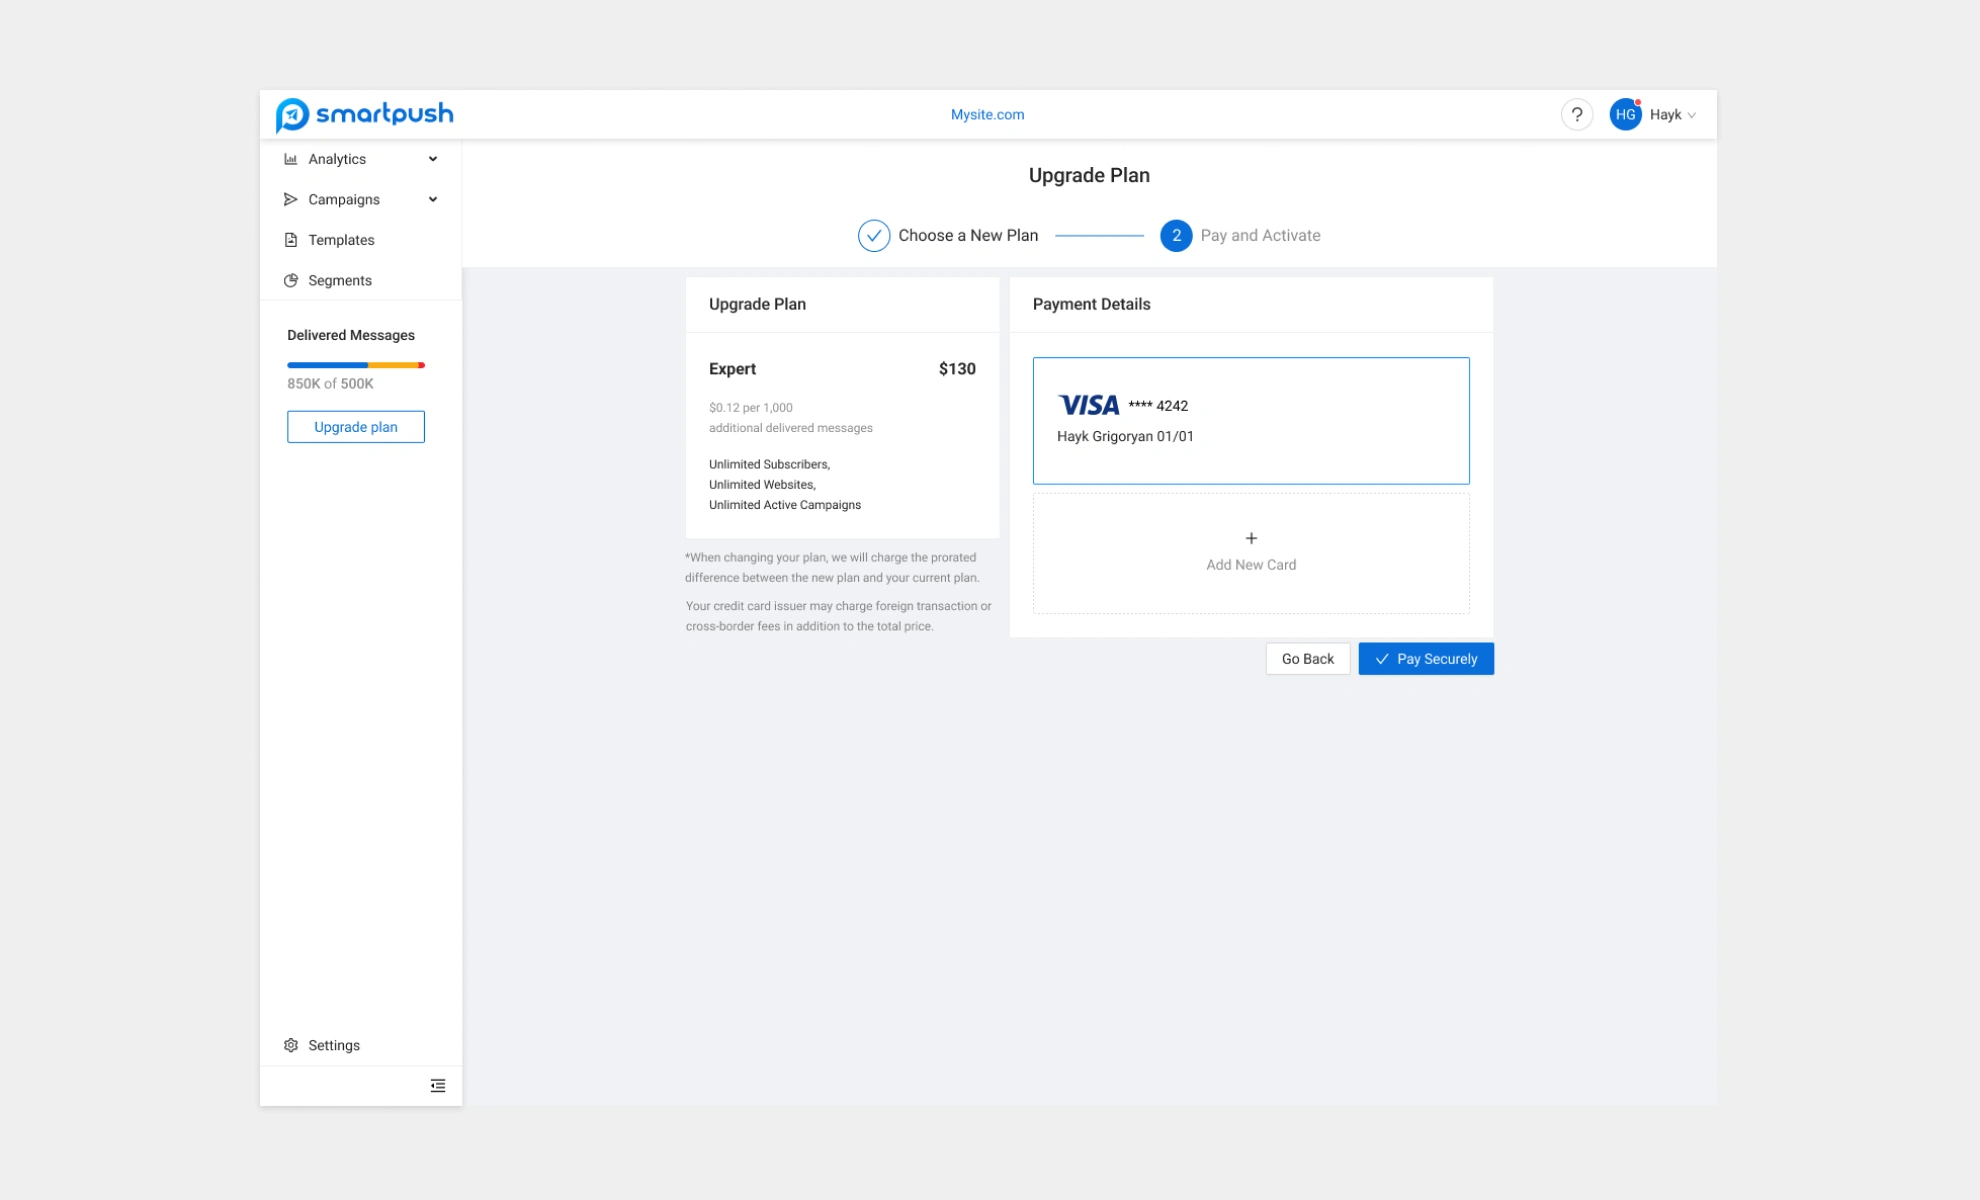This screenshot has width=1980, height=1200.
Task: Click step 2 Pay and Activate indicator
Action: click(x=1176, y=235)
